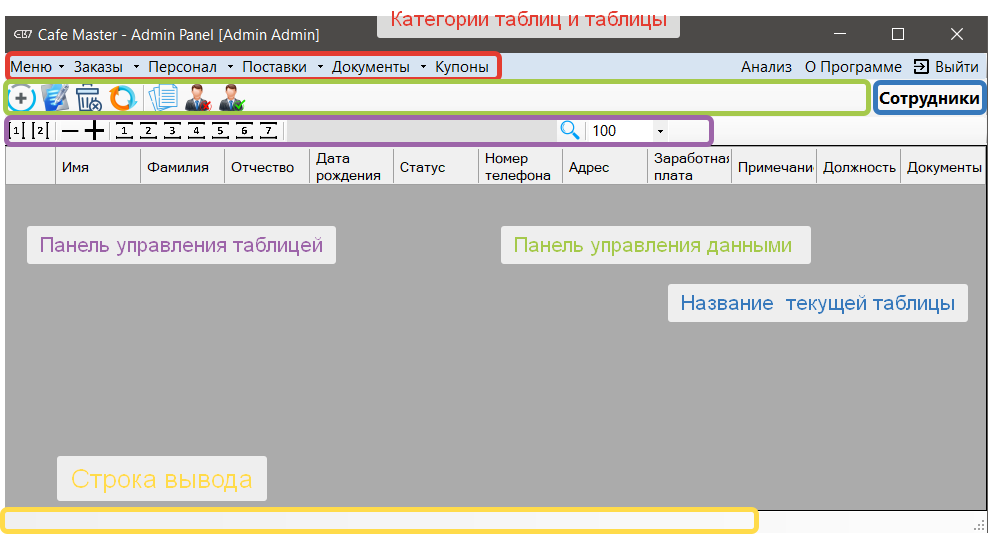Image resolution: width=990 pixels, height=534 pixels.
Task: Open the Поставки dropdown menu
Action: [x=283, y=67]
